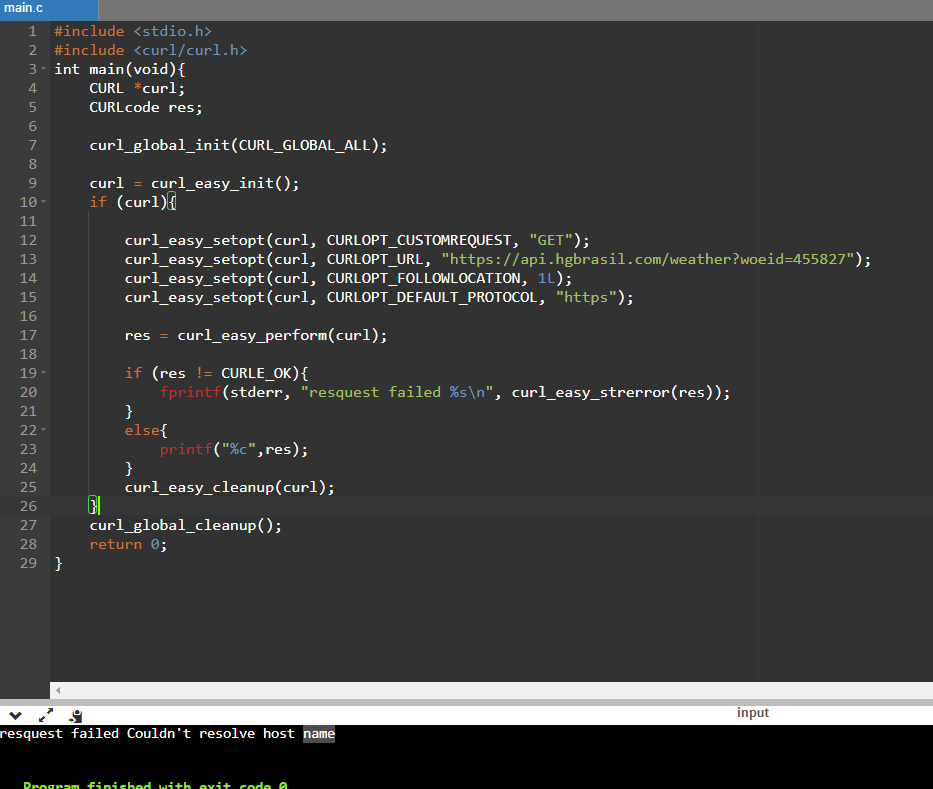Click the CURLOPT_FOLLOWLOCATION option text
This screenshot has height=789, width=933.
423,278
